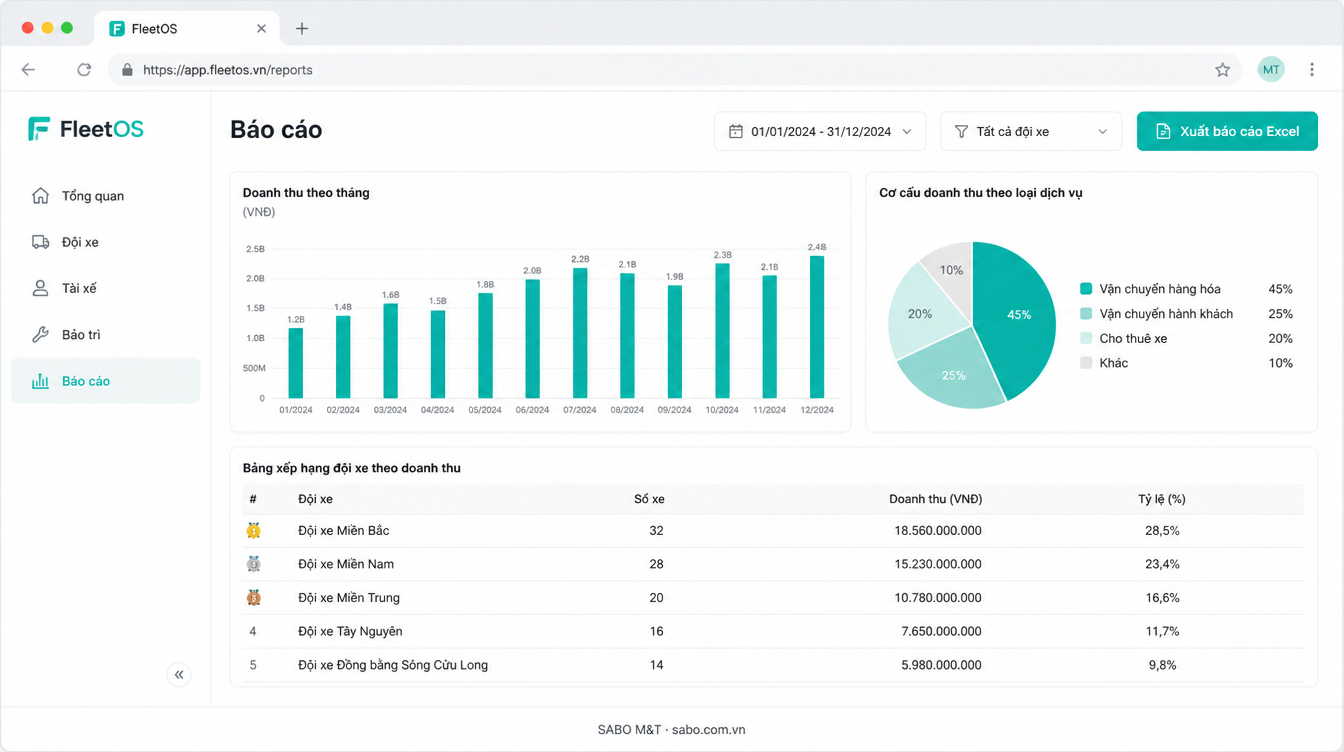Click the silver medal for Đội xe Miền Nam
Screen dimensions: 1344x752
coord(254,564)
